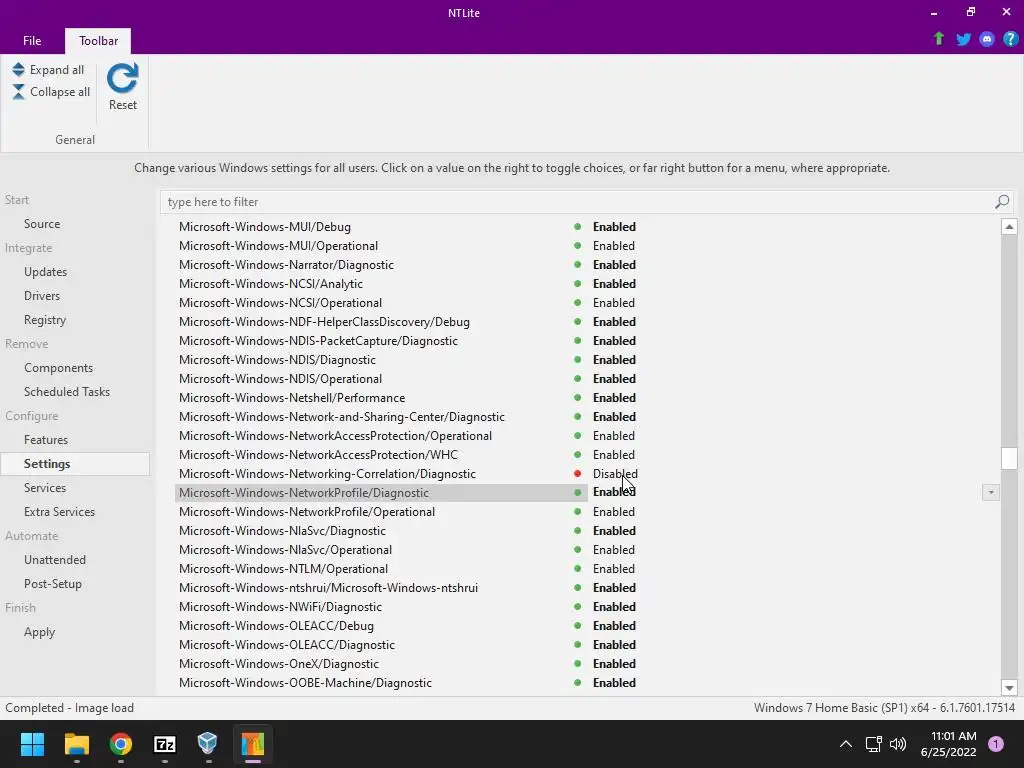Screen dimensions: 1024x768
Task: Toggle Enabled value for Narrator/Diagnostic
Action: click(x=614, y=264)
